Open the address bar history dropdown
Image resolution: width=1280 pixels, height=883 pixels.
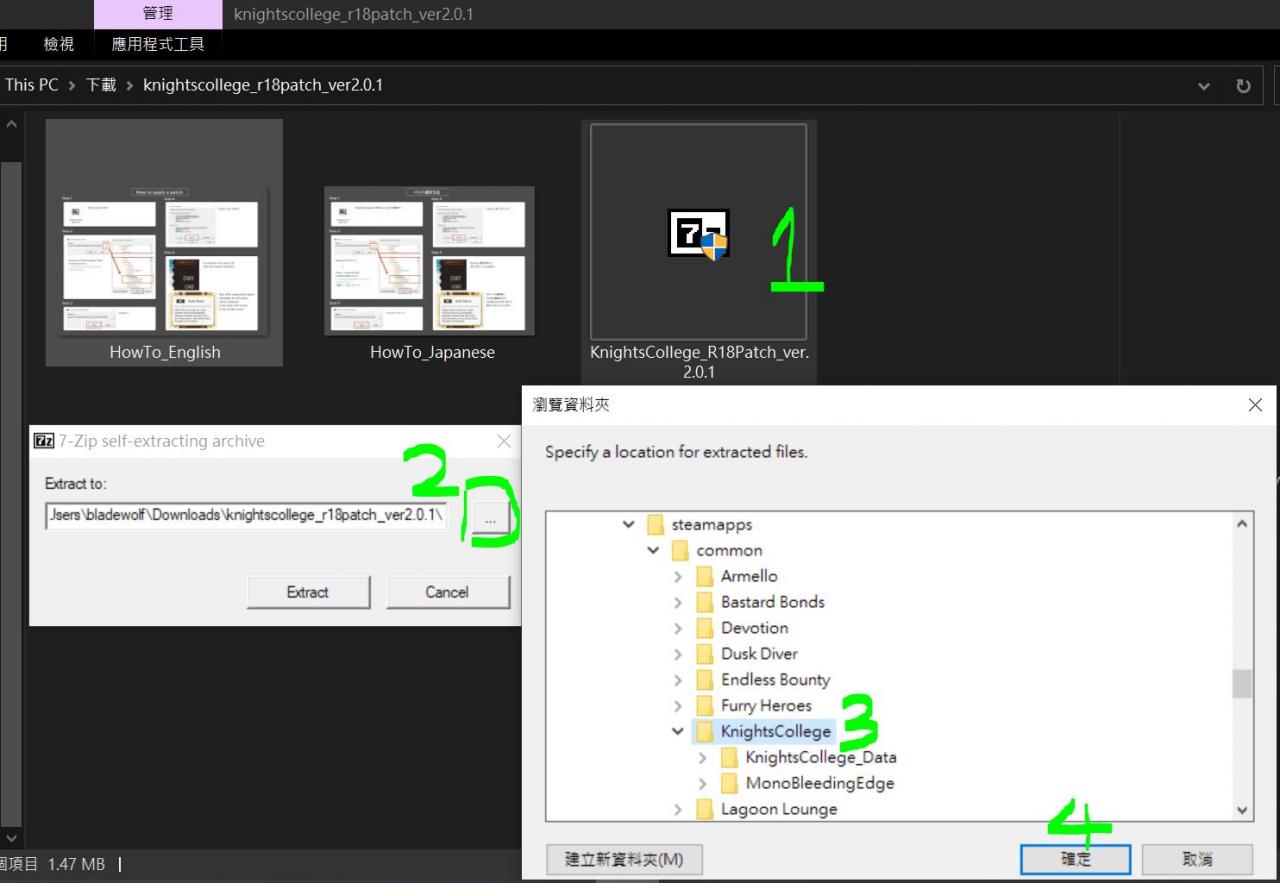pyautogui.click(x=1204, y=86)
